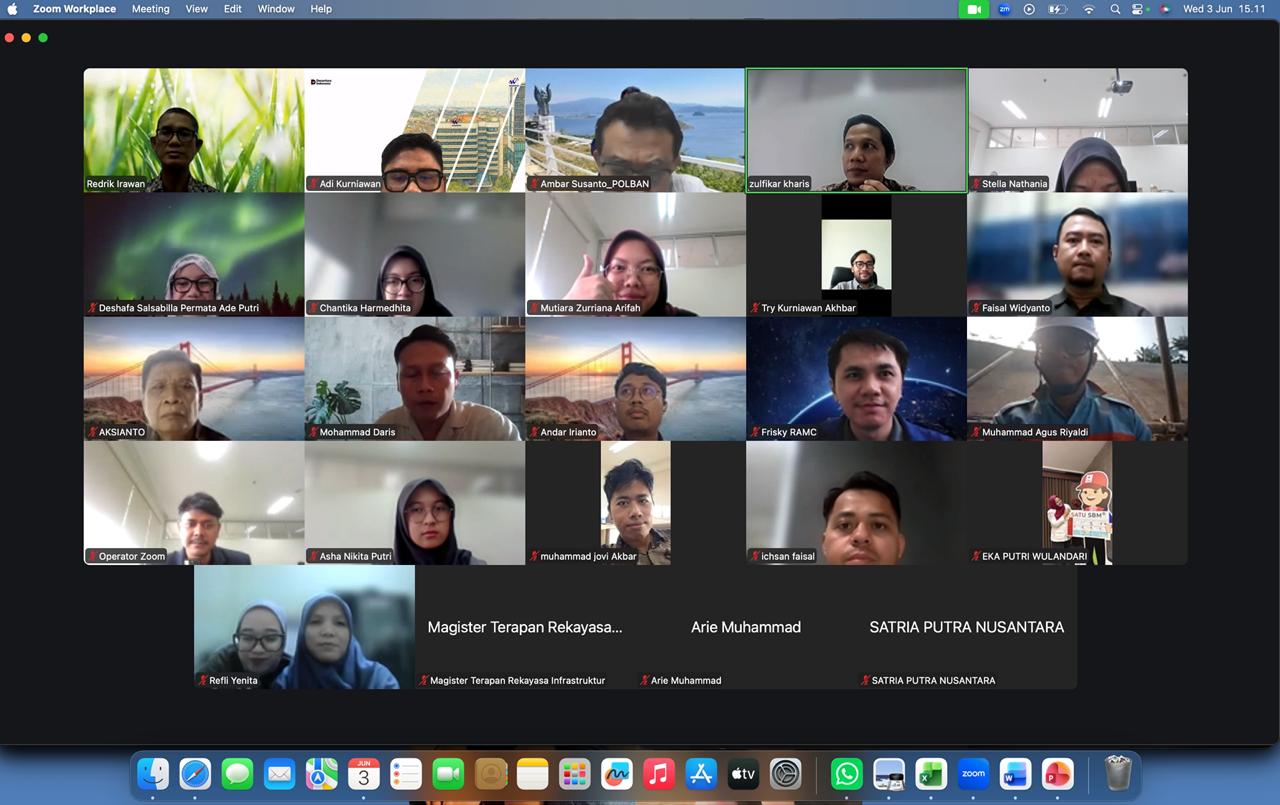The width and height of the screenshot is (1280, 805).
Task: Open WhatsApp from the dock
Action: [847, 774]
